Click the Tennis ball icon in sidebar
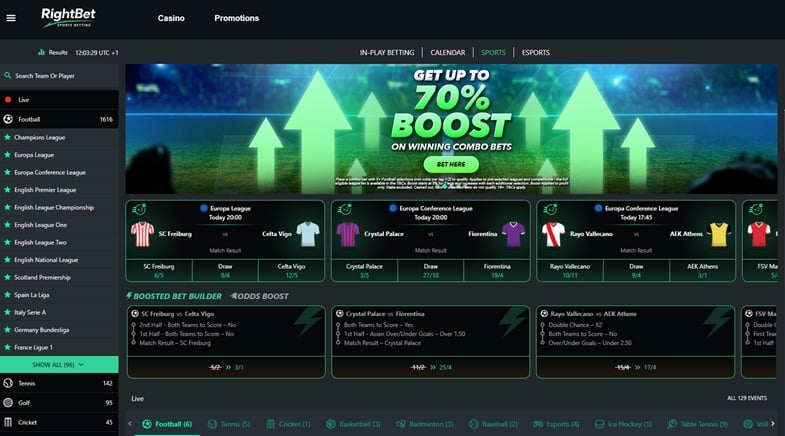This screenshot has height=436, width=785. point(8,383)
